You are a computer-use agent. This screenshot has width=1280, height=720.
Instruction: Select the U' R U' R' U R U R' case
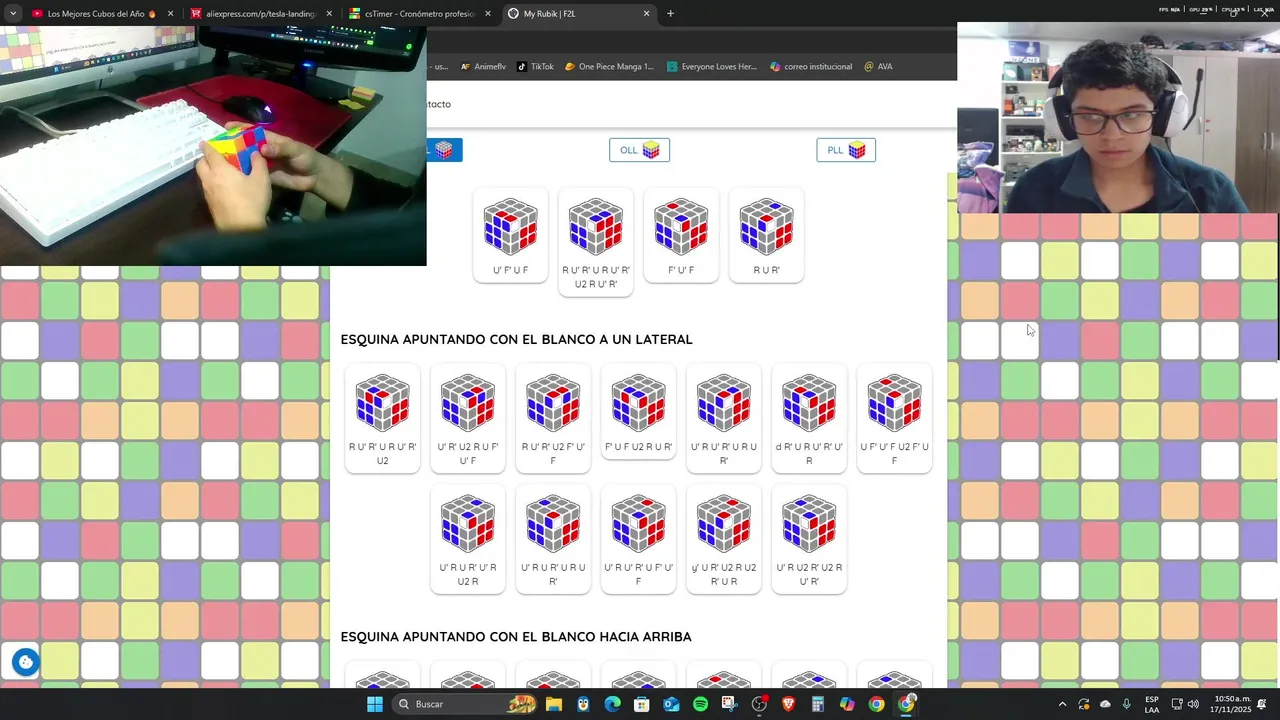click(724, 418)
